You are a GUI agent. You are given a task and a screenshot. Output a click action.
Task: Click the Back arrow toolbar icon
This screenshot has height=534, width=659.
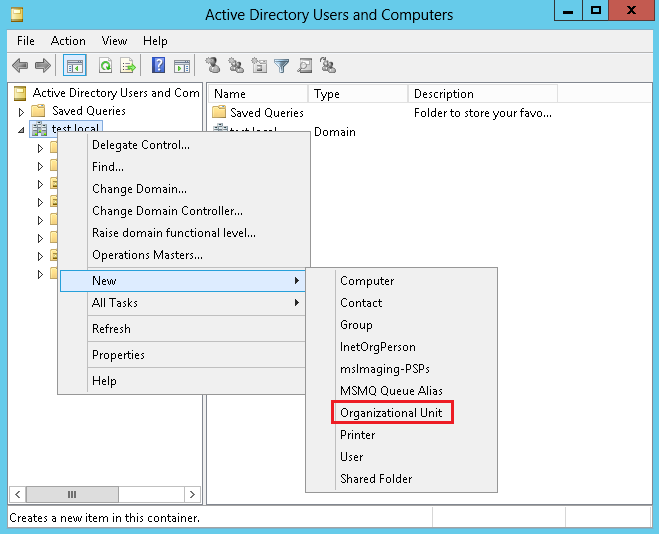(20, 66)
